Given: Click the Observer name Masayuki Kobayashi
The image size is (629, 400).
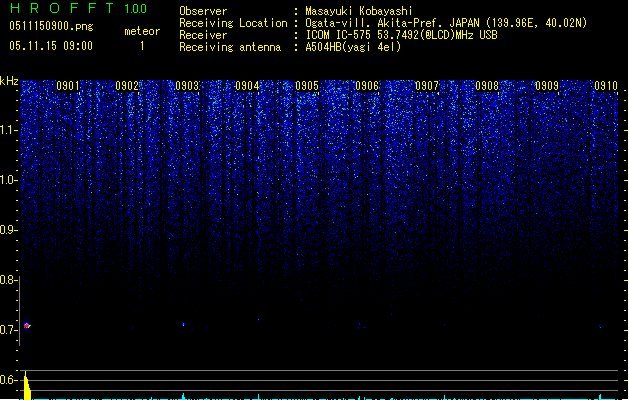Looking at the screenshot, I should [359, 11].
